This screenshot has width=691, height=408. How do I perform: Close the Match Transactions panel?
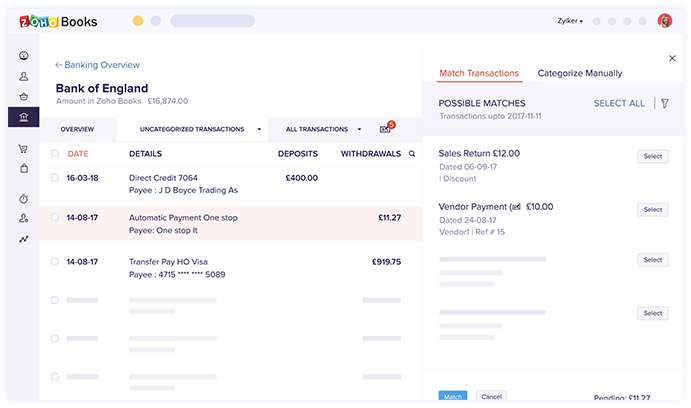[672, 58]
